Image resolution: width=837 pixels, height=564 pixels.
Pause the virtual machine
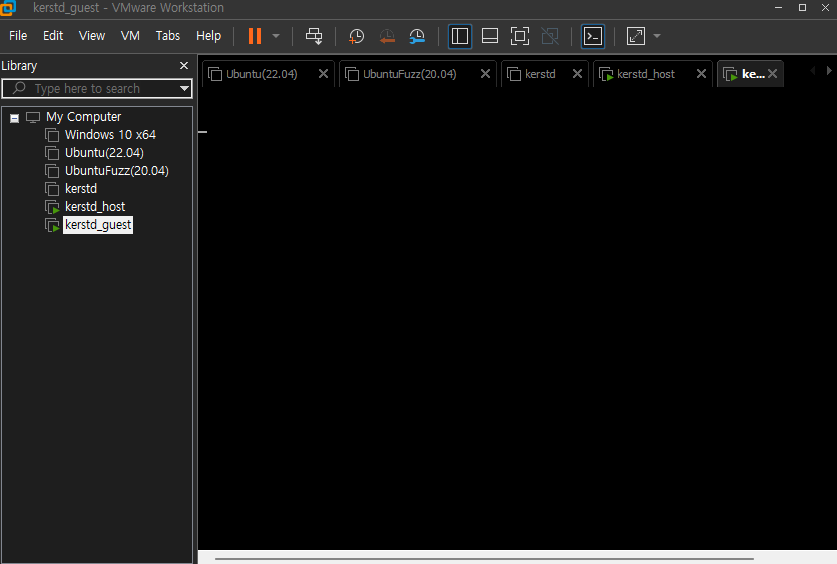[x=255, y=36]
